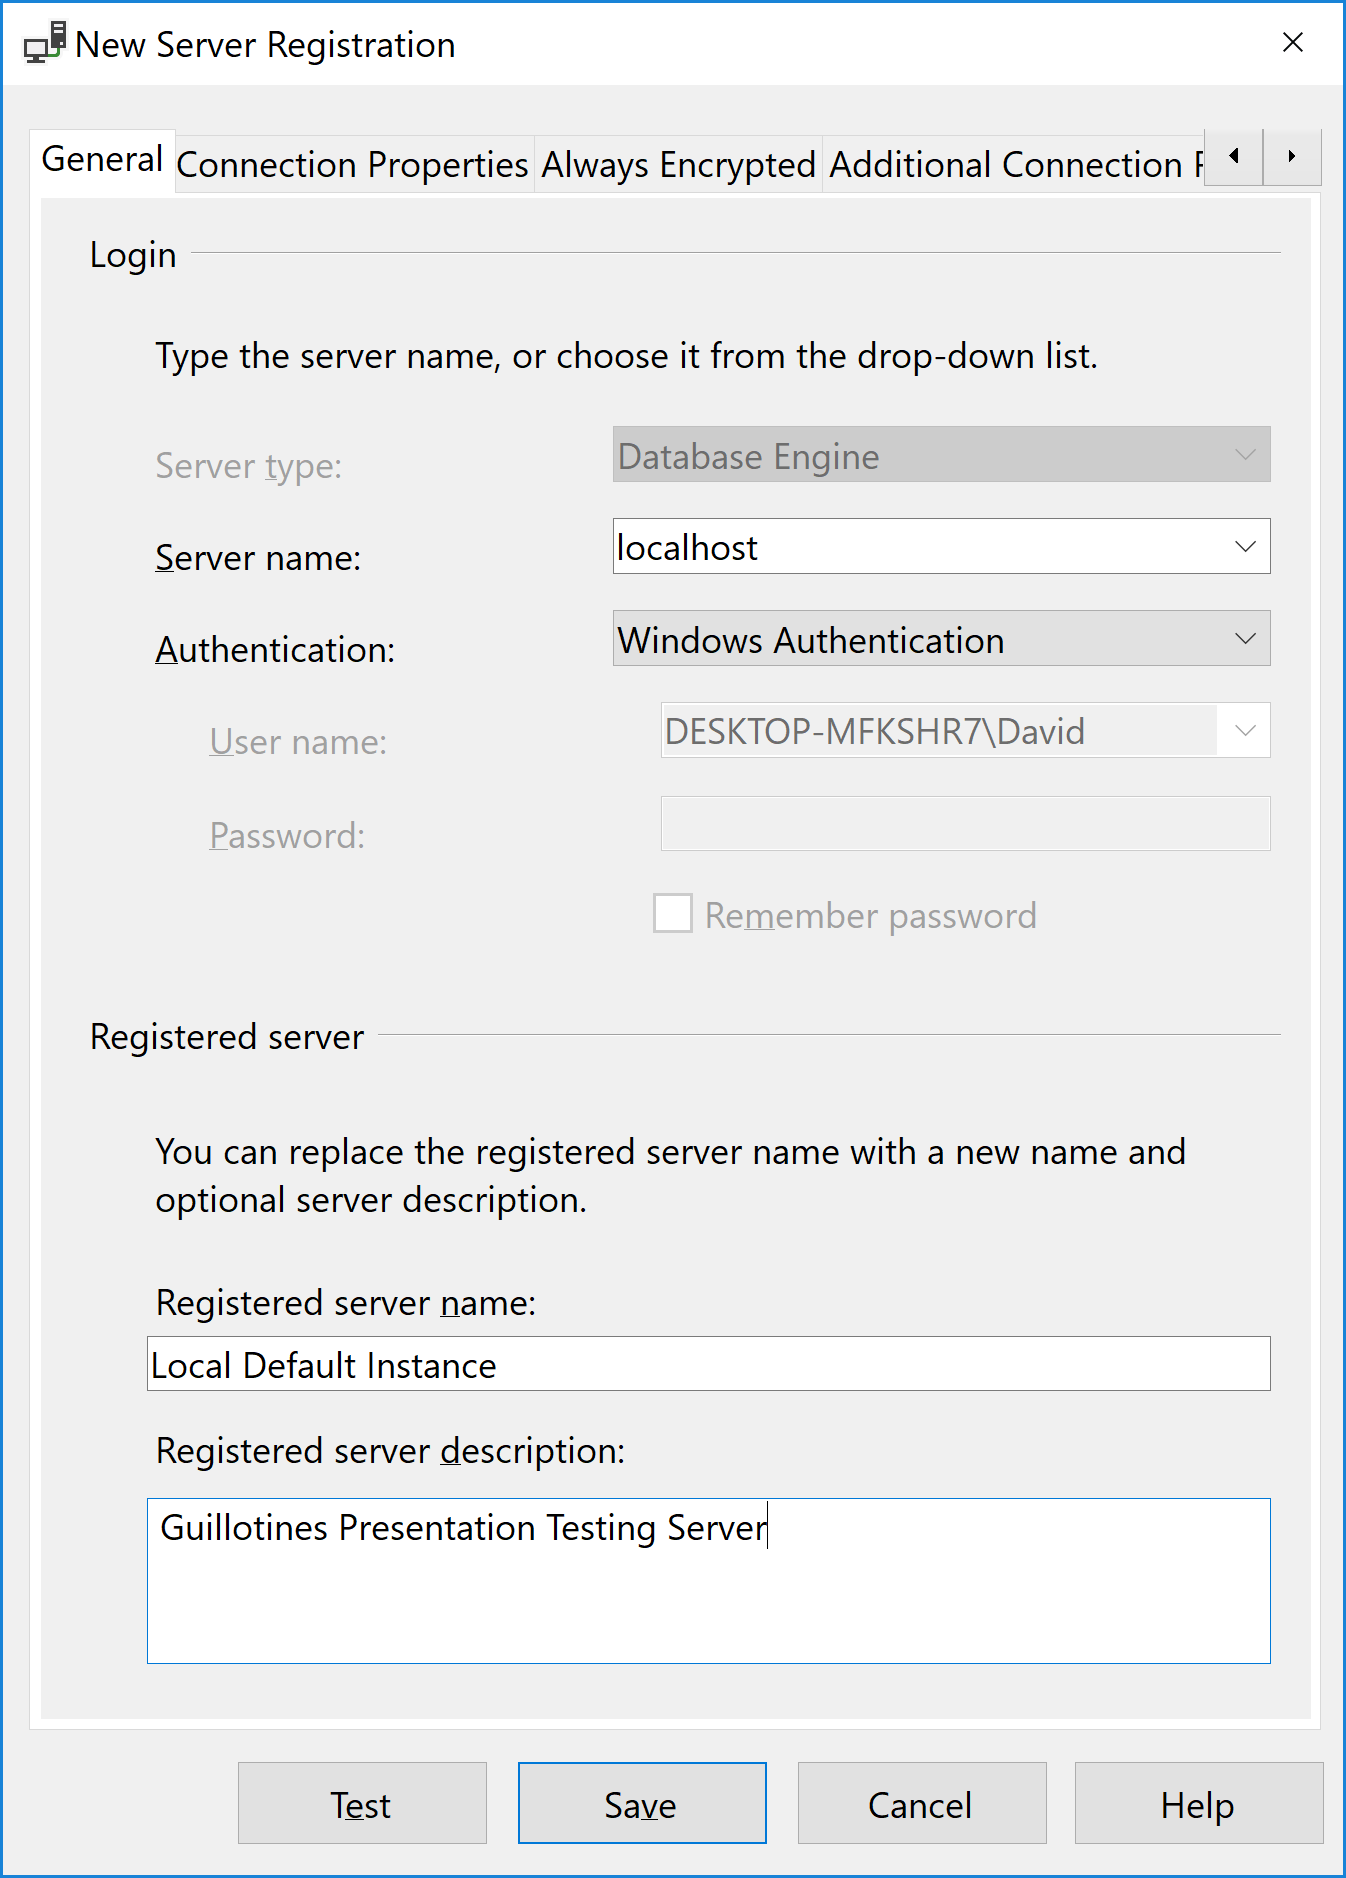Open the Authentication drop-down arrow

[1244, 639]
